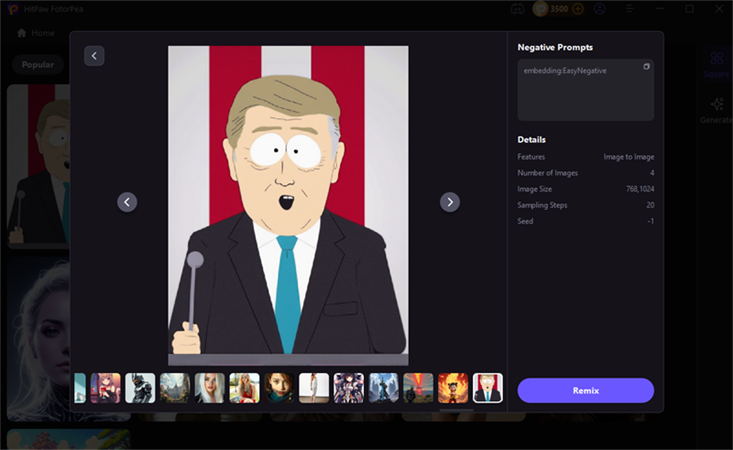Close the HitPaw FotorPea window
The image size is (733, 450).
pos(719,9)
